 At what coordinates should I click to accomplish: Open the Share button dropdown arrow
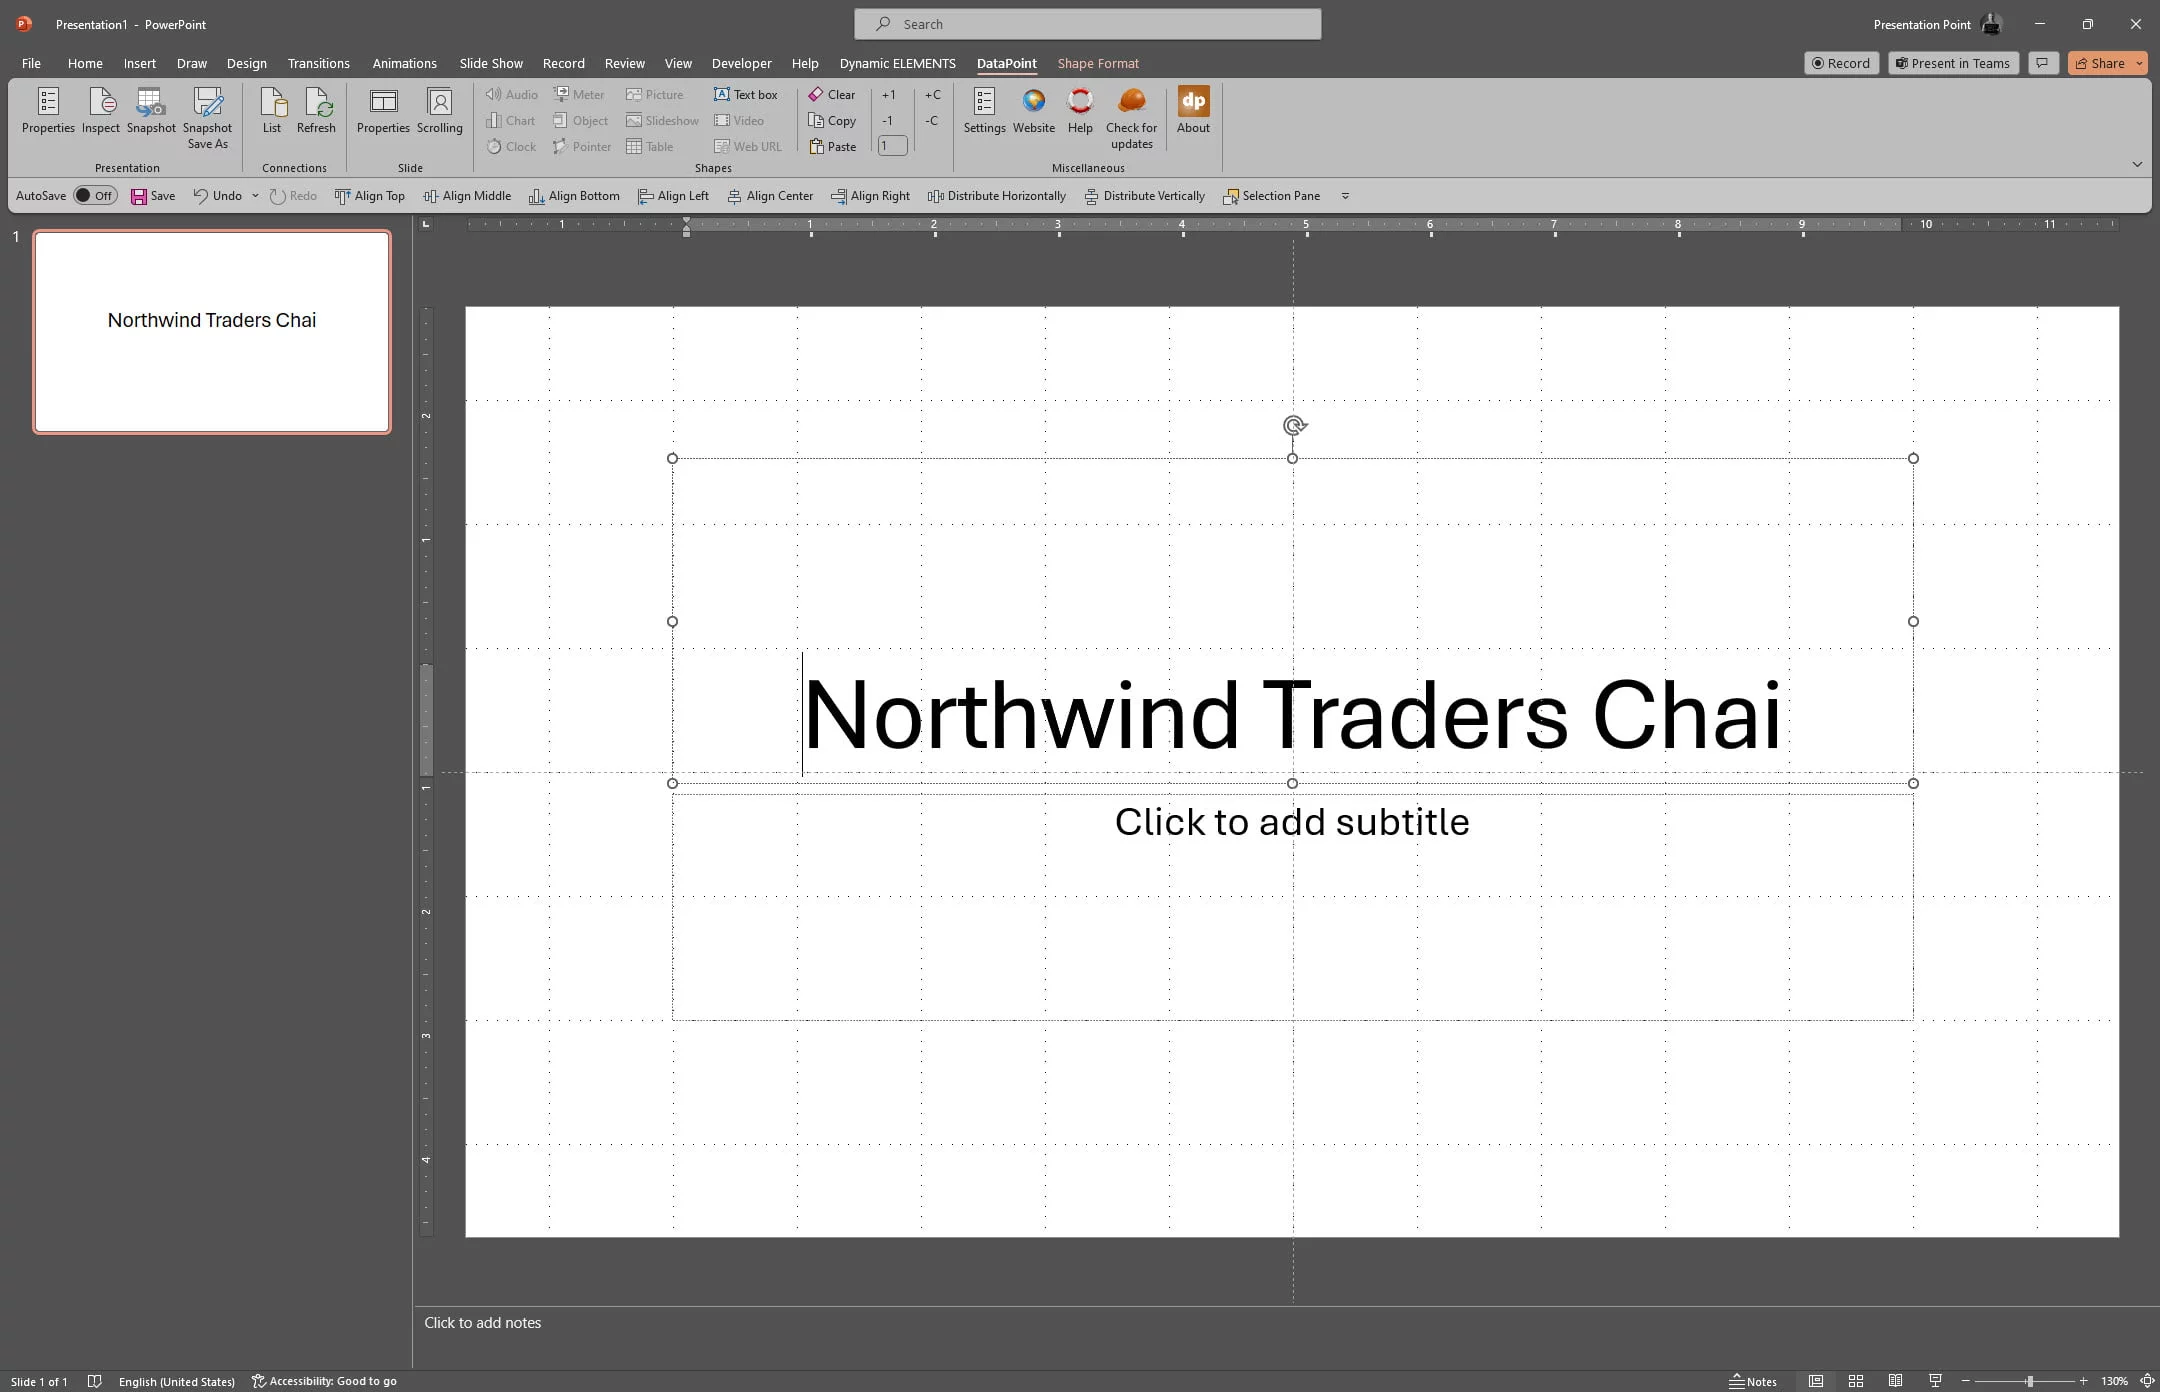point(2139,63)
